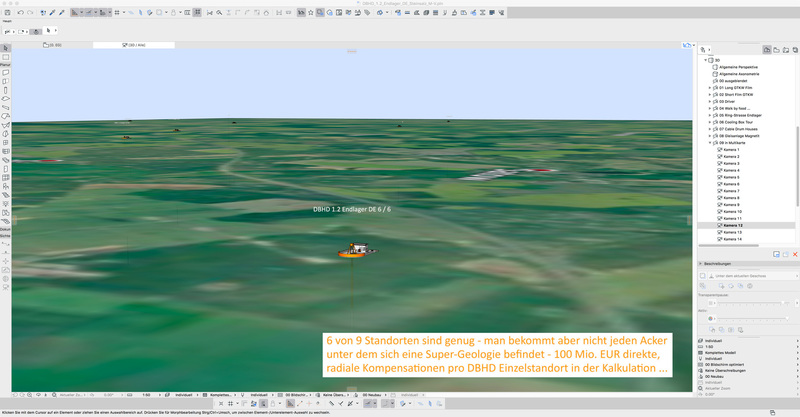
Task: Select the Arrow tool in the toolbox
Action: (x=6, y=48)
